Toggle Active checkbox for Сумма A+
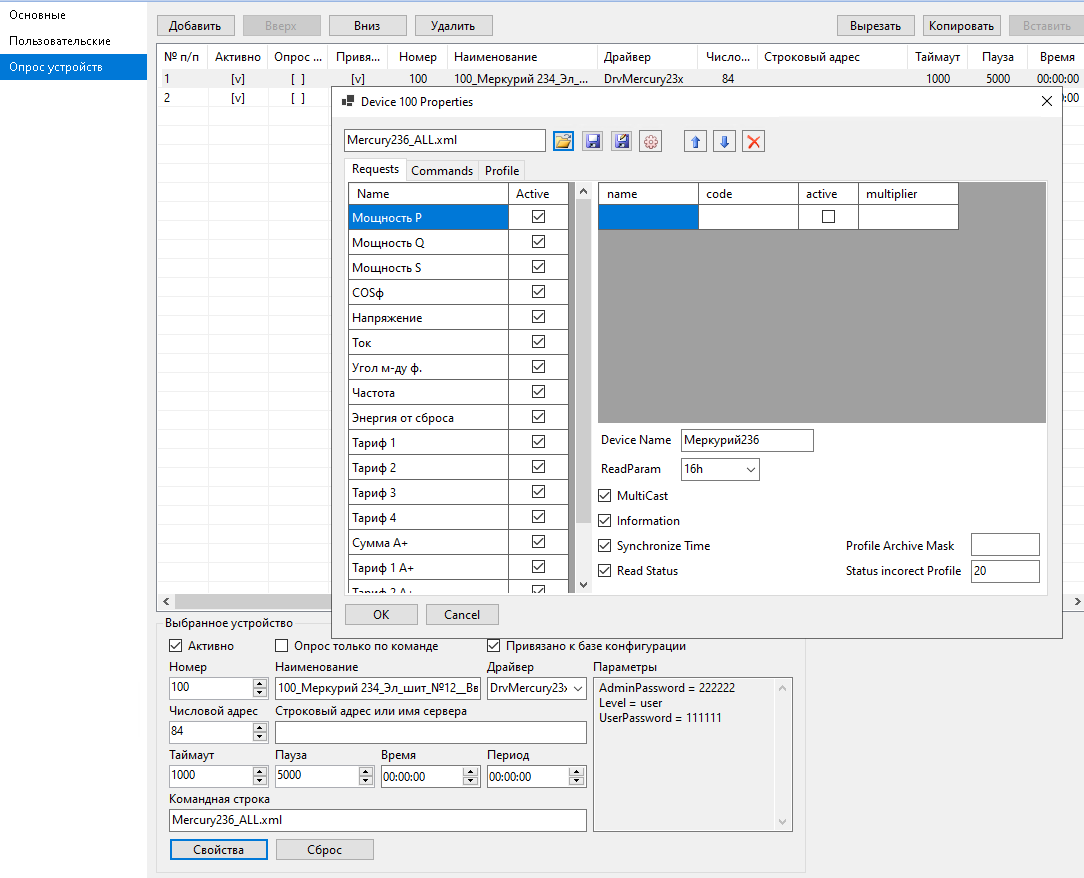 coord(539,542)
